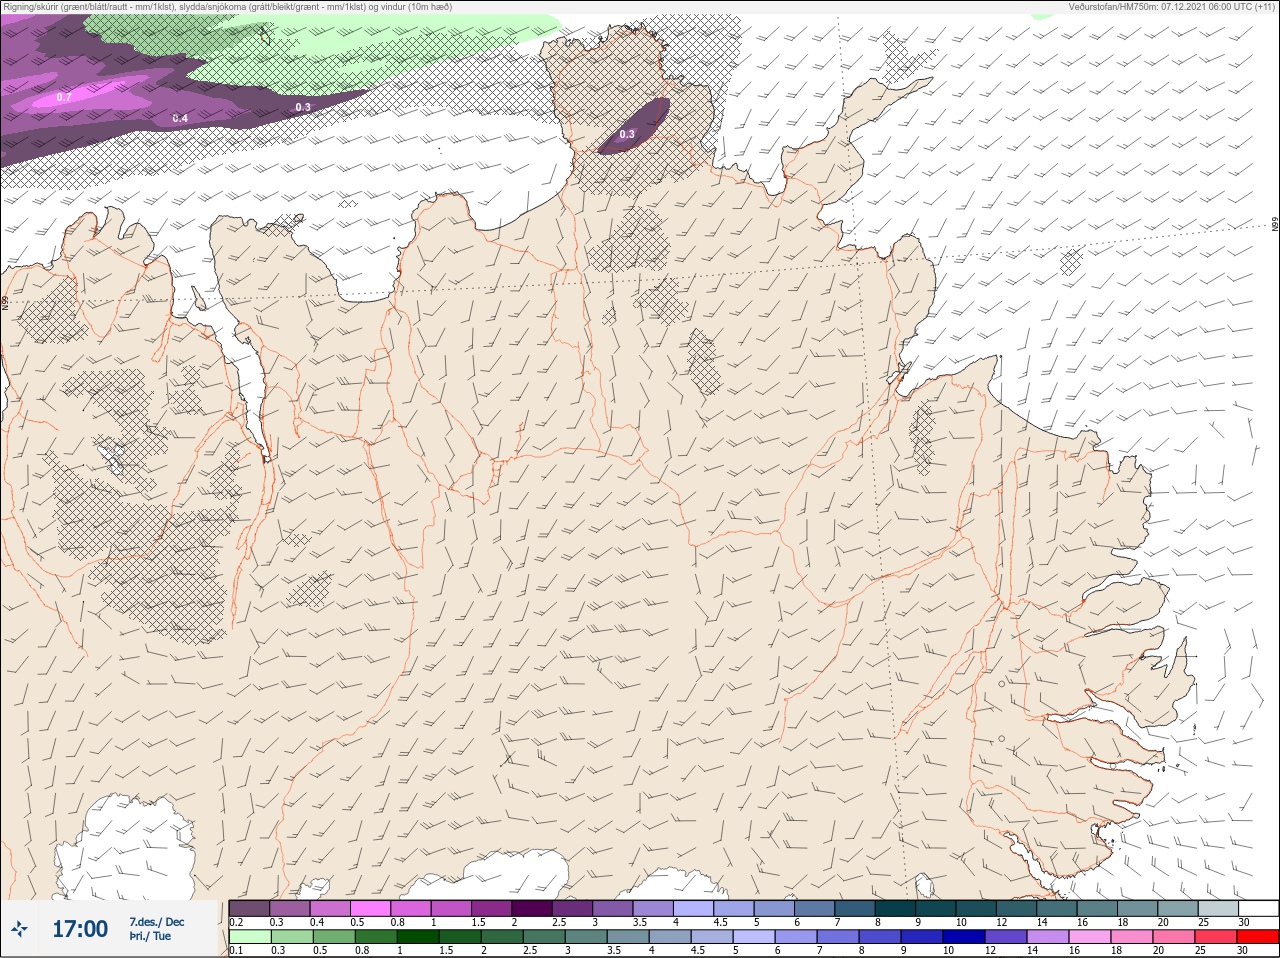
Task: Pick the violet swatch labeled 14 in rain legend
Action: tap(1048, 937)
